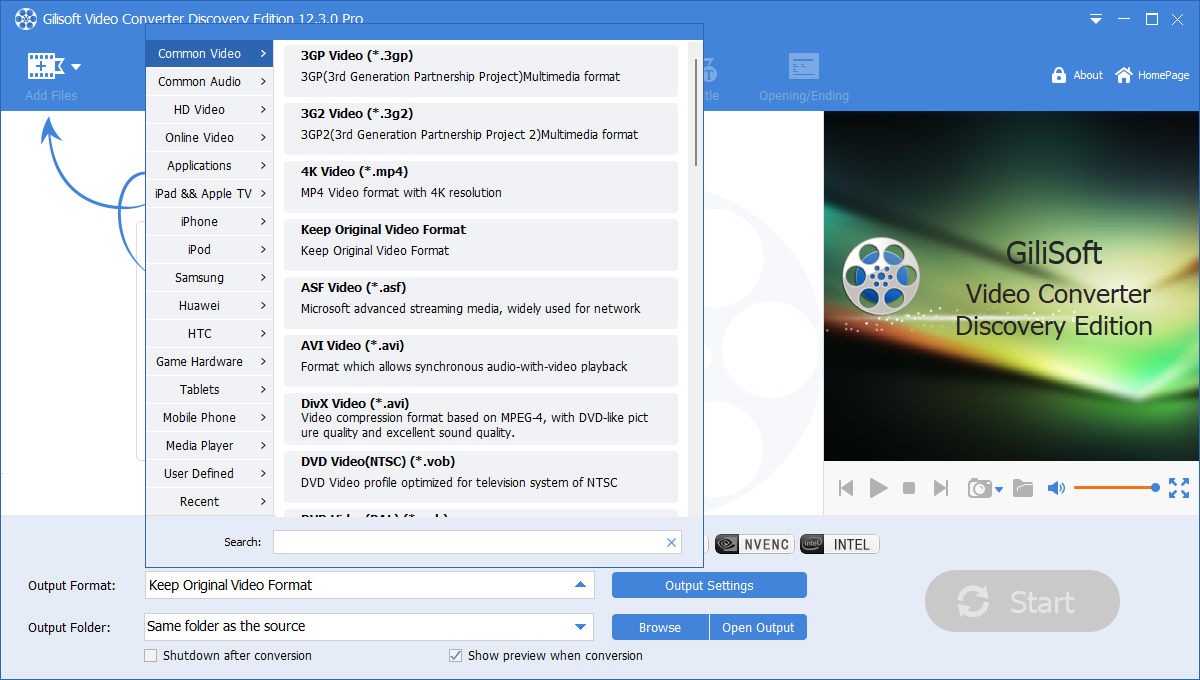Choose the Applications category
This screenshot has width=1200, height=680.
point(210,166)
